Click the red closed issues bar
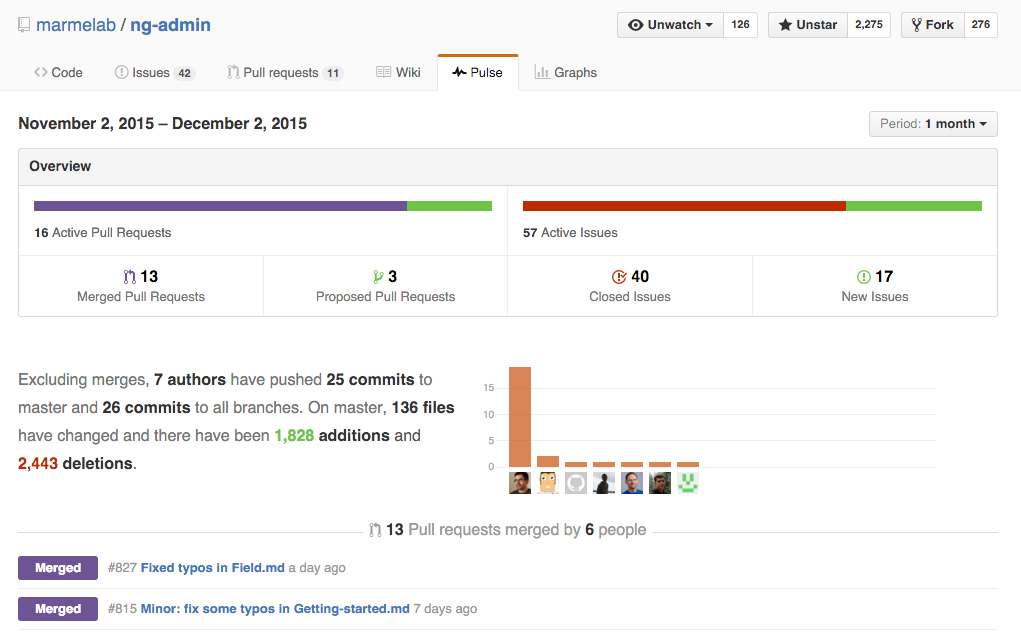The width and height of the screenshot is (1021, 638). click(x=684, y=206)
